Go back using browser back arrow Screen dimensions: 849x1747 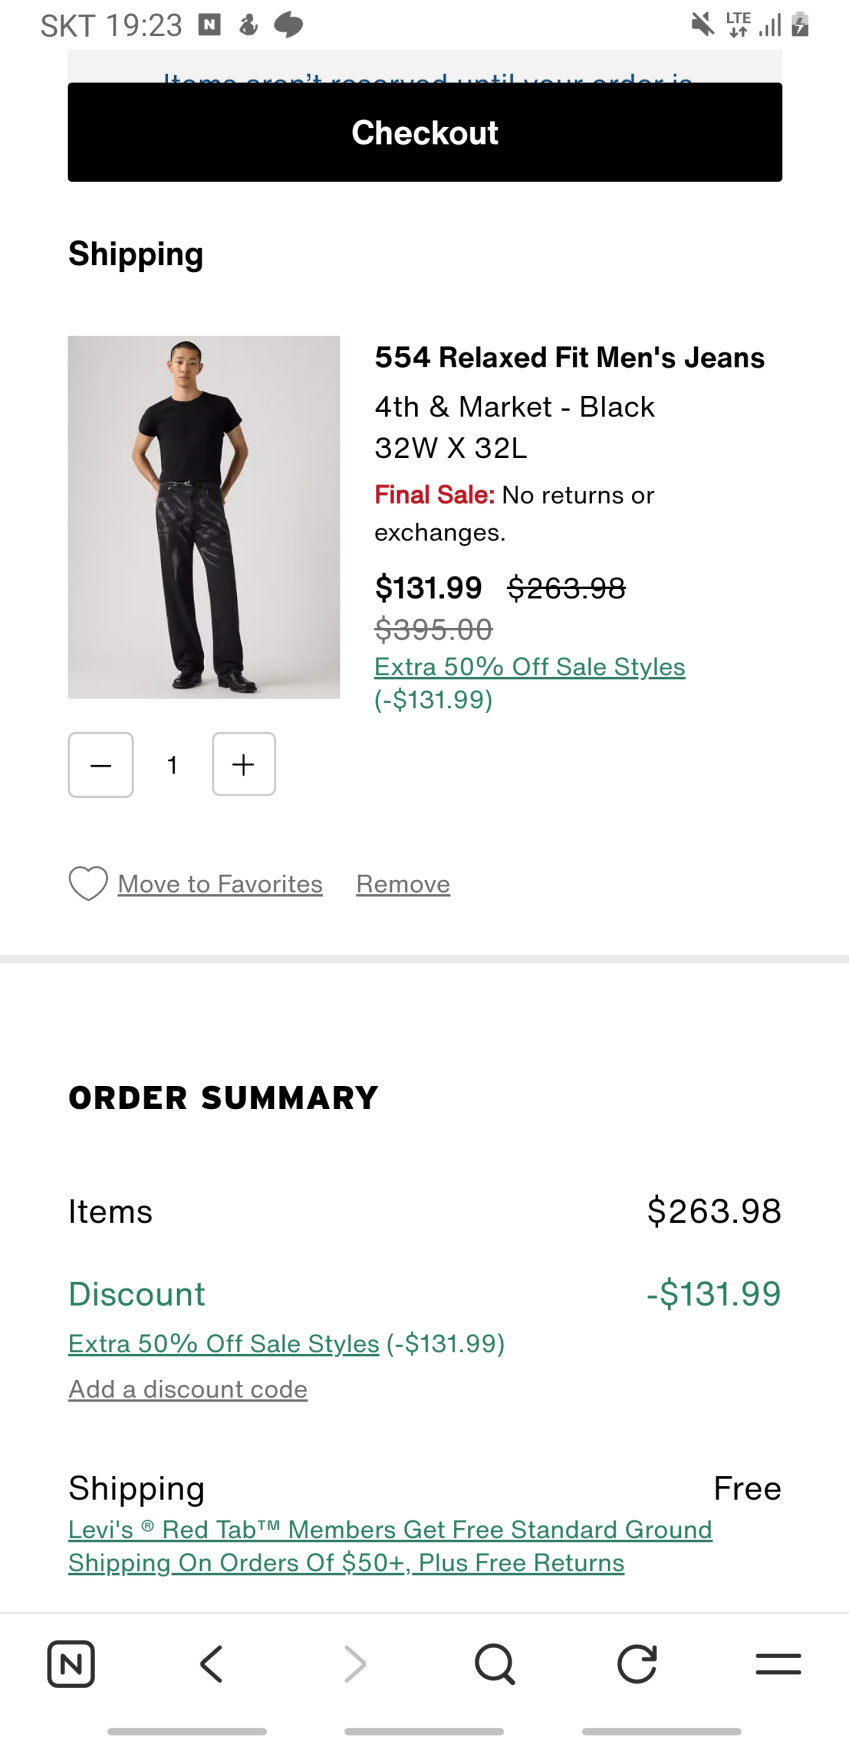point(211,1664)
